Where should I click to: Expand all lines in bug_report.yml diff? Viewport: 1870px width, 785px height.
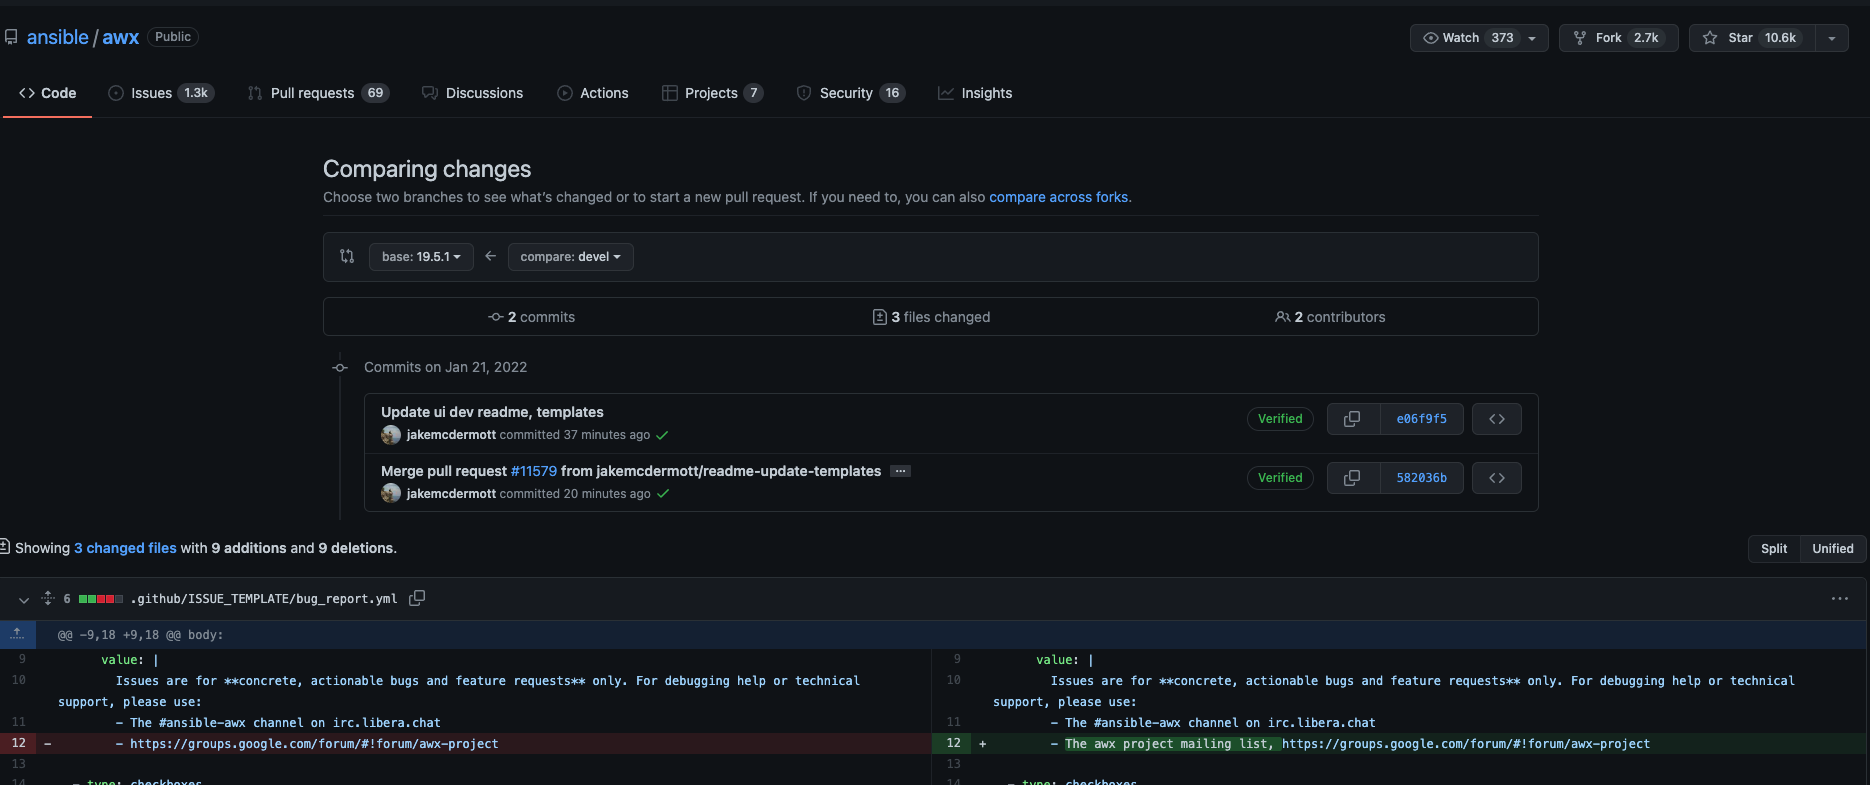click(x=47, y=598)
